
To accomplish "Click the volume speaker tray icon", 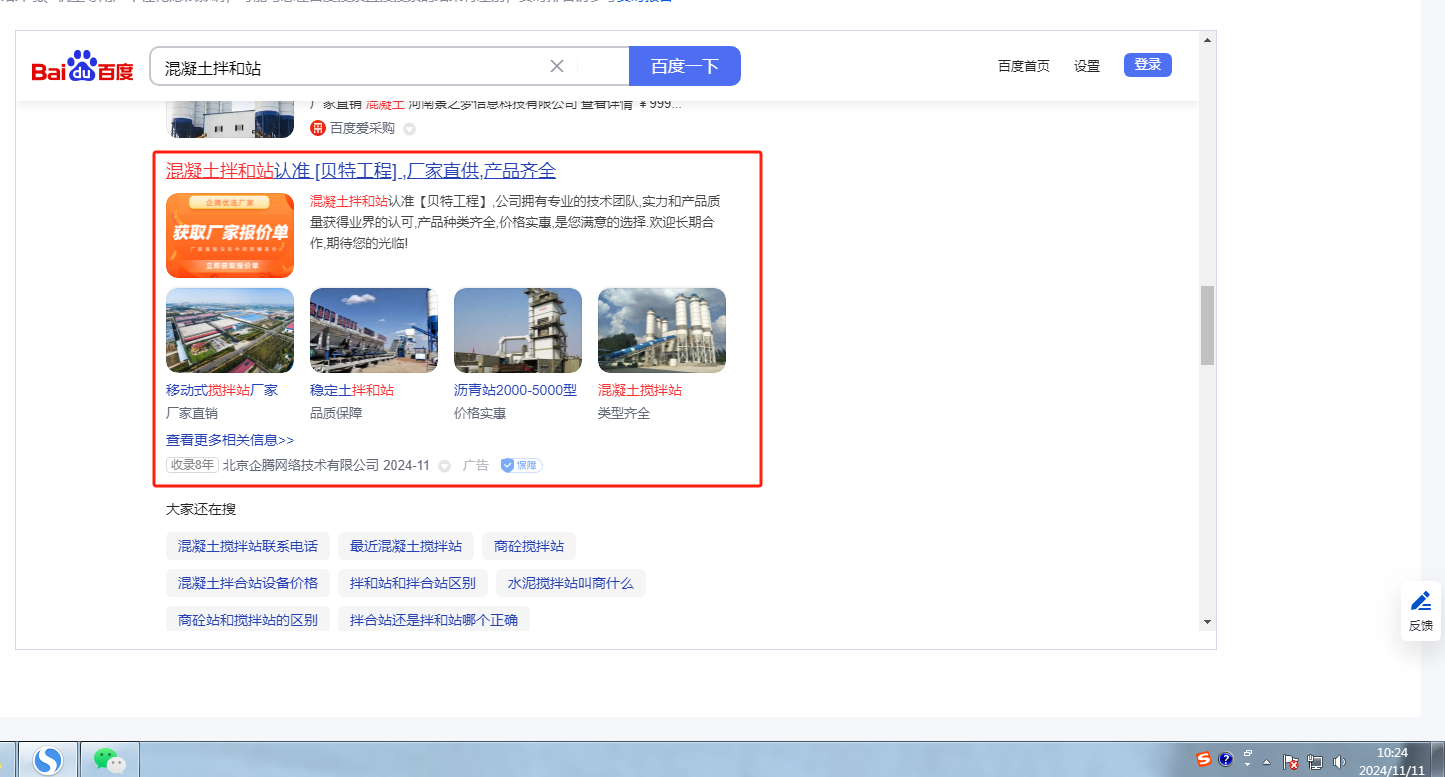I will [1339, 762].
